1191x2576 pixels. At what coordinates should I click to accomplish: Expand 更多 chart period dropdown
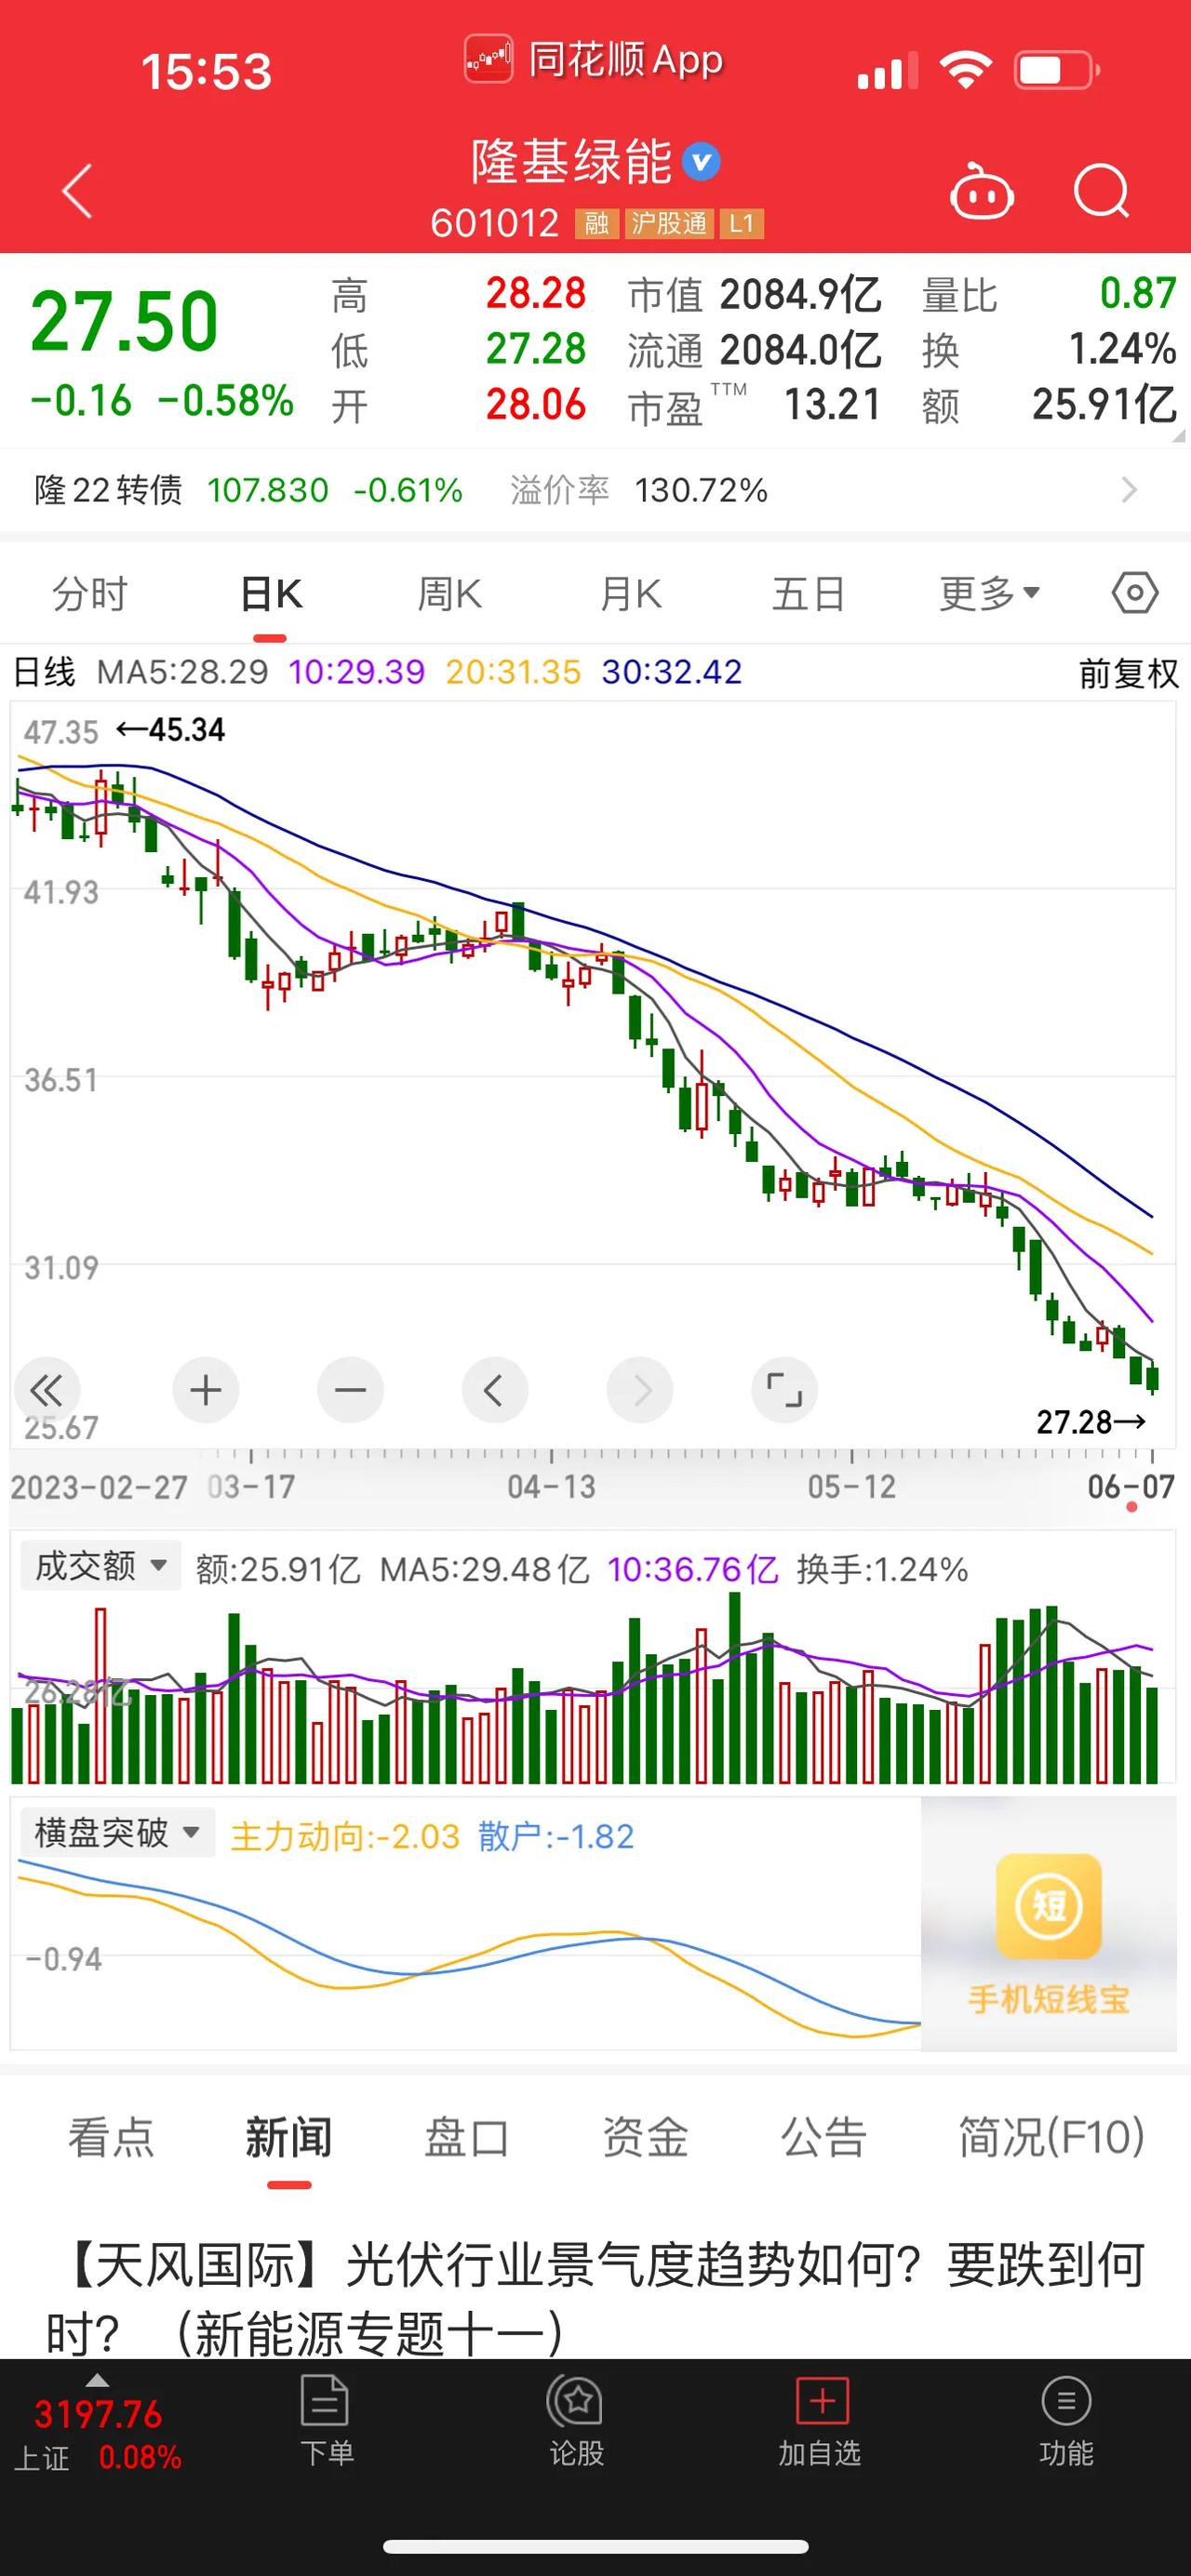(990, 594)
